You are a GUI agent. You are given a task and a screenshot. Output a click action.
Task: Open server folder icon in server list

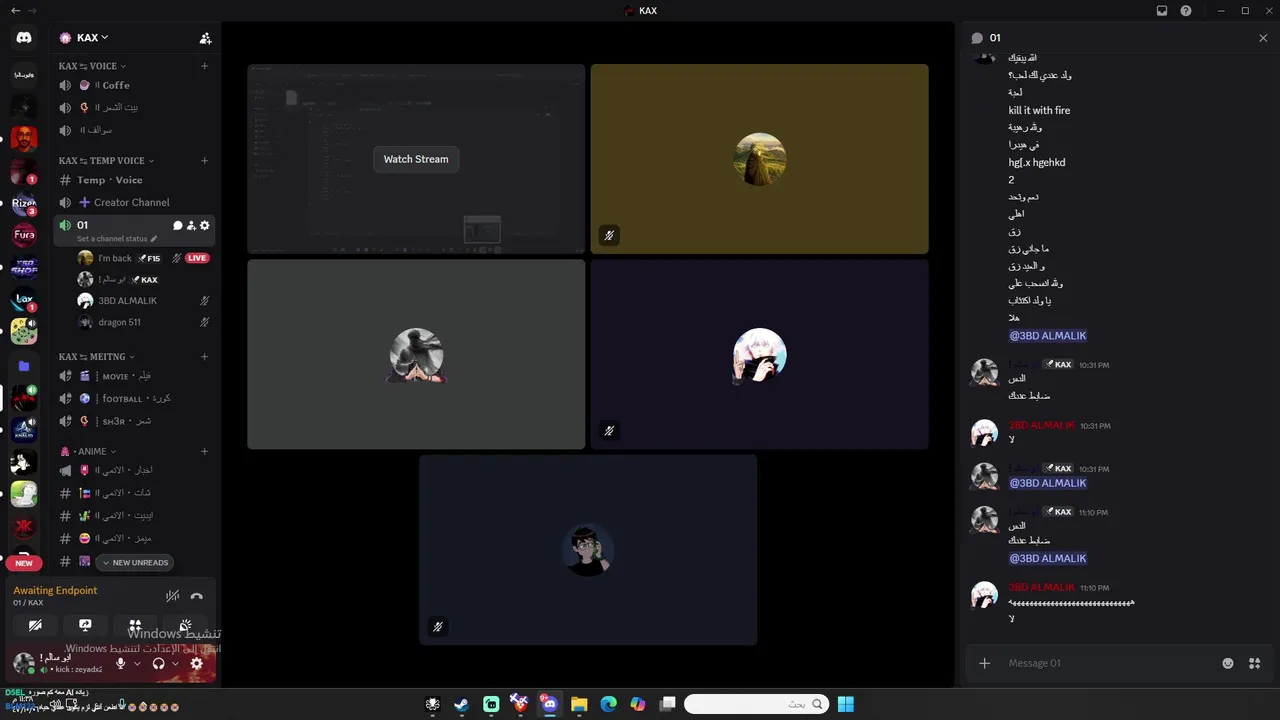[x=24, y=366]
